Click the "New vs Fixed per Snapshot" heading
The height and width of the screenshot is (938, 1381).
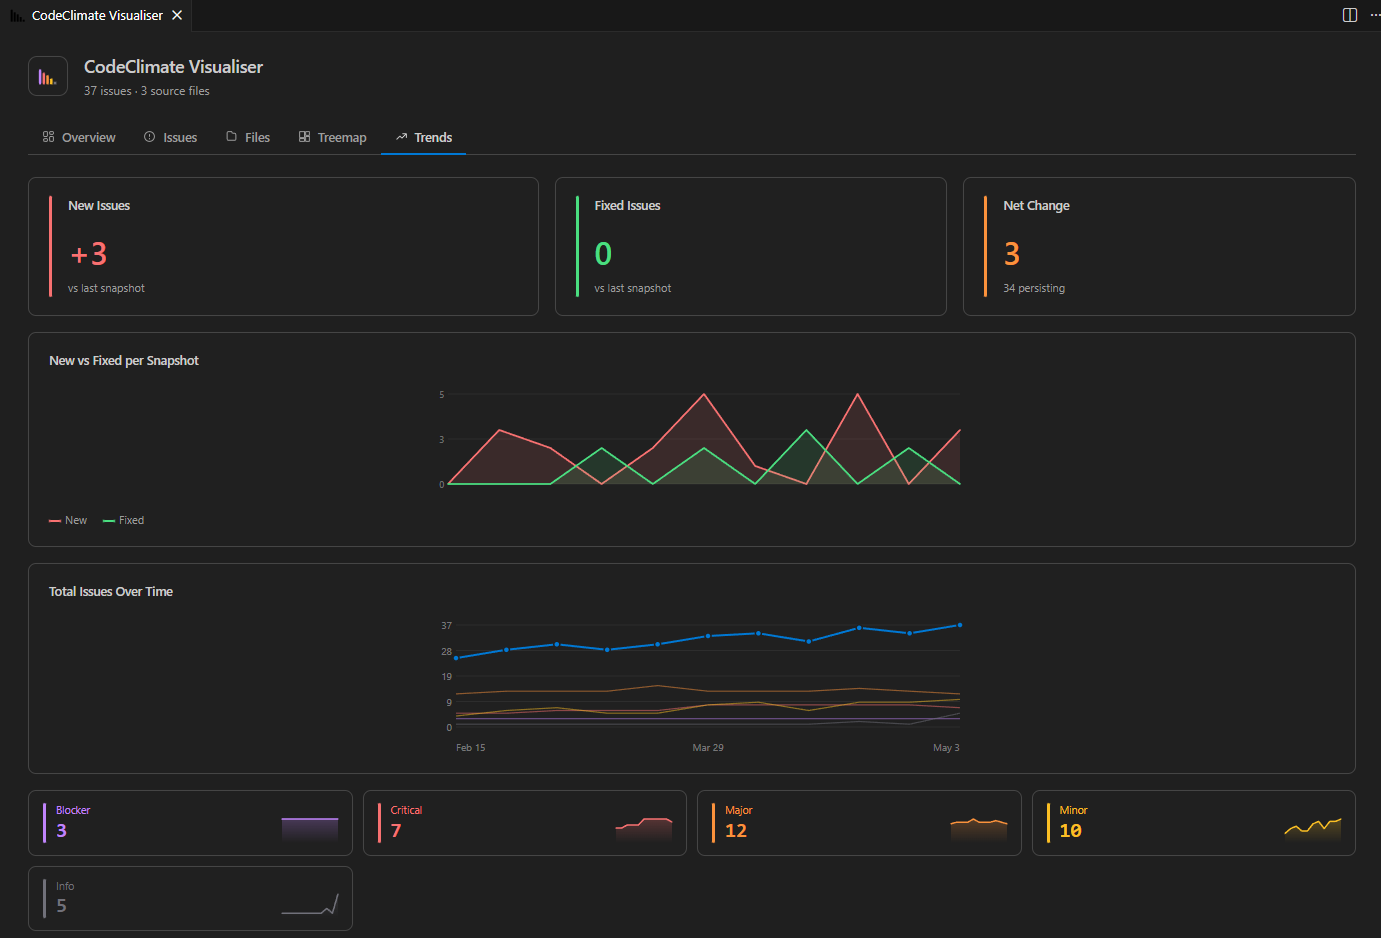pos(124,361)
